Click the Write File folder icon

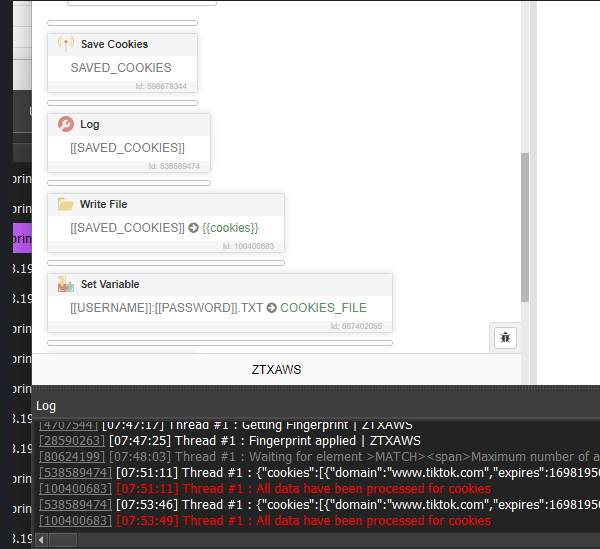(66, 204)
